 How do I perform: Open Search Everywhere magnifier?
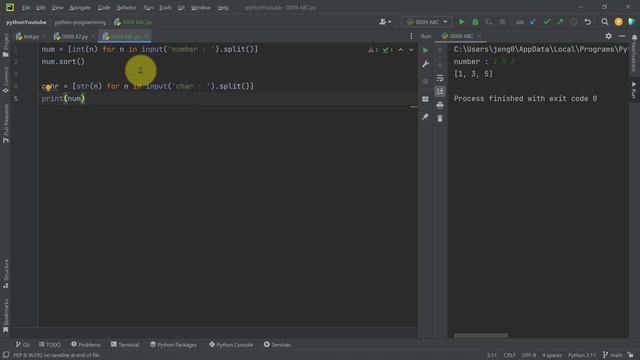pos(604,22)
